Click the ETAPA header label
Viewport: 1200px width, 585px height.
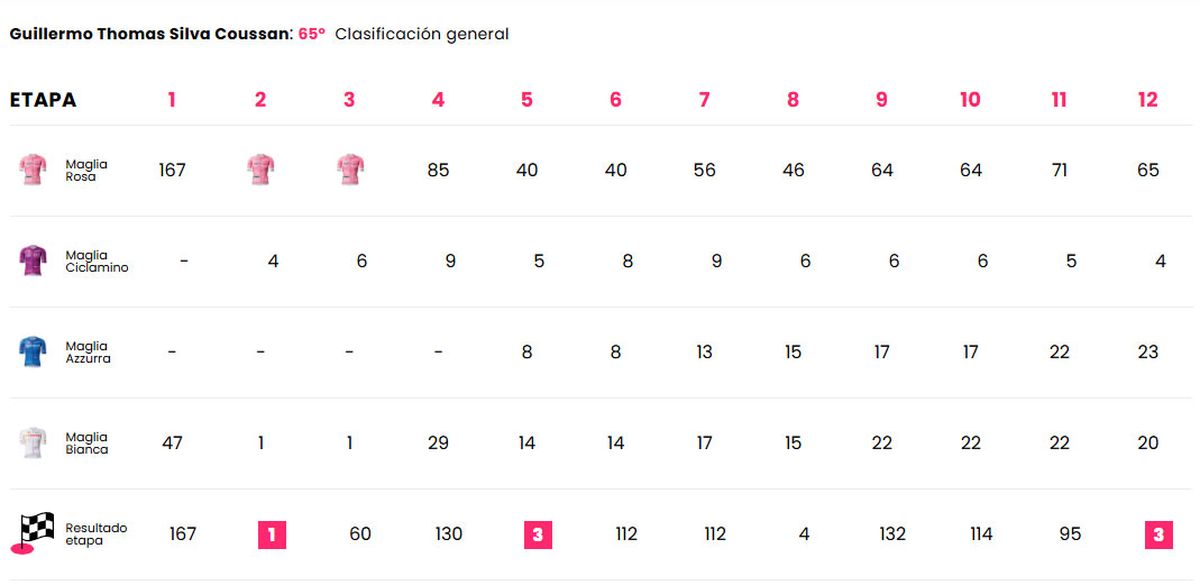coord(43,100)
